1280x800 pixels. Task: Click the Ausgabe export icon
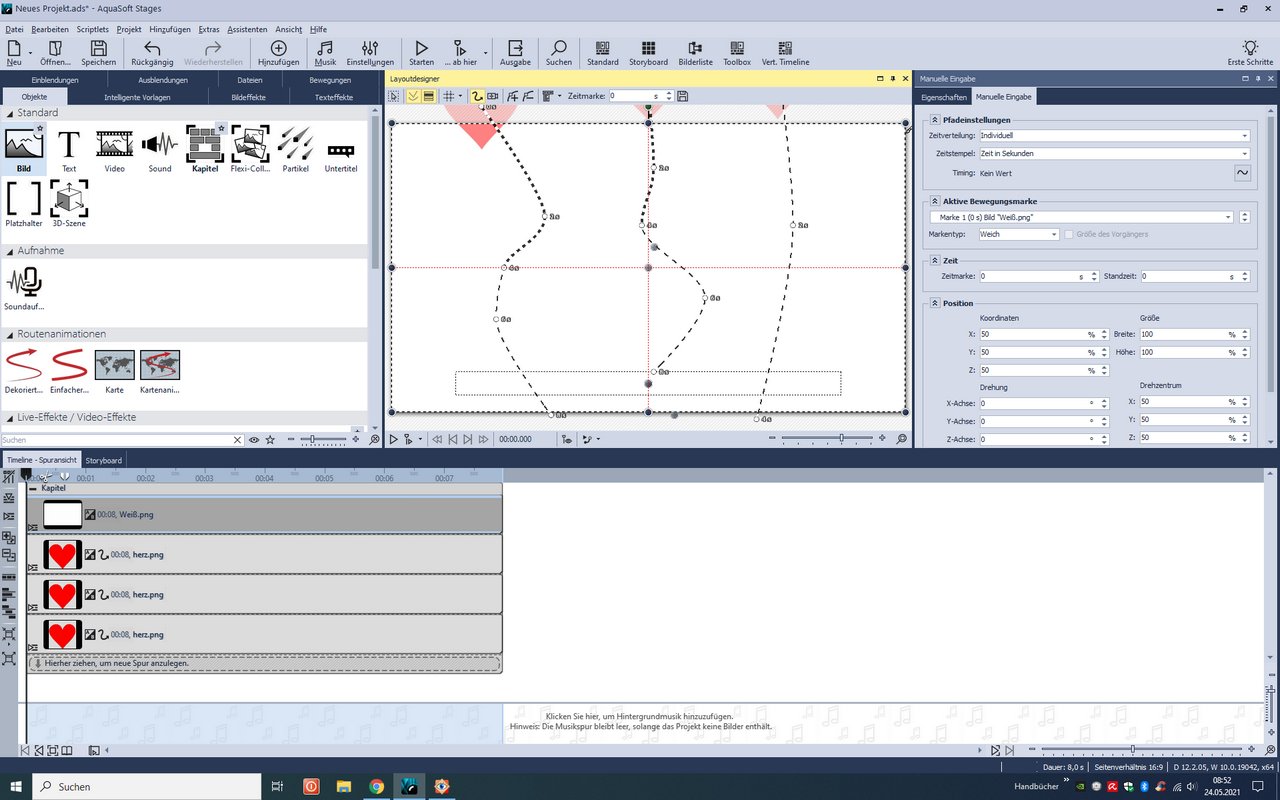515,49
